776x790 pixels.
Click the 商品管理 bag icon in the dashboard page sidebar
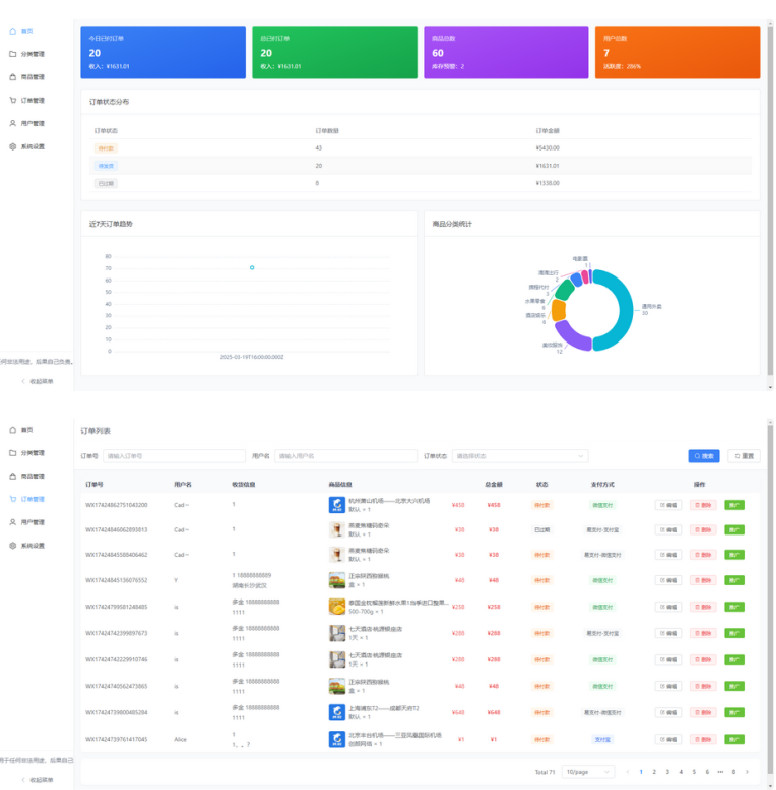(13, 77)
